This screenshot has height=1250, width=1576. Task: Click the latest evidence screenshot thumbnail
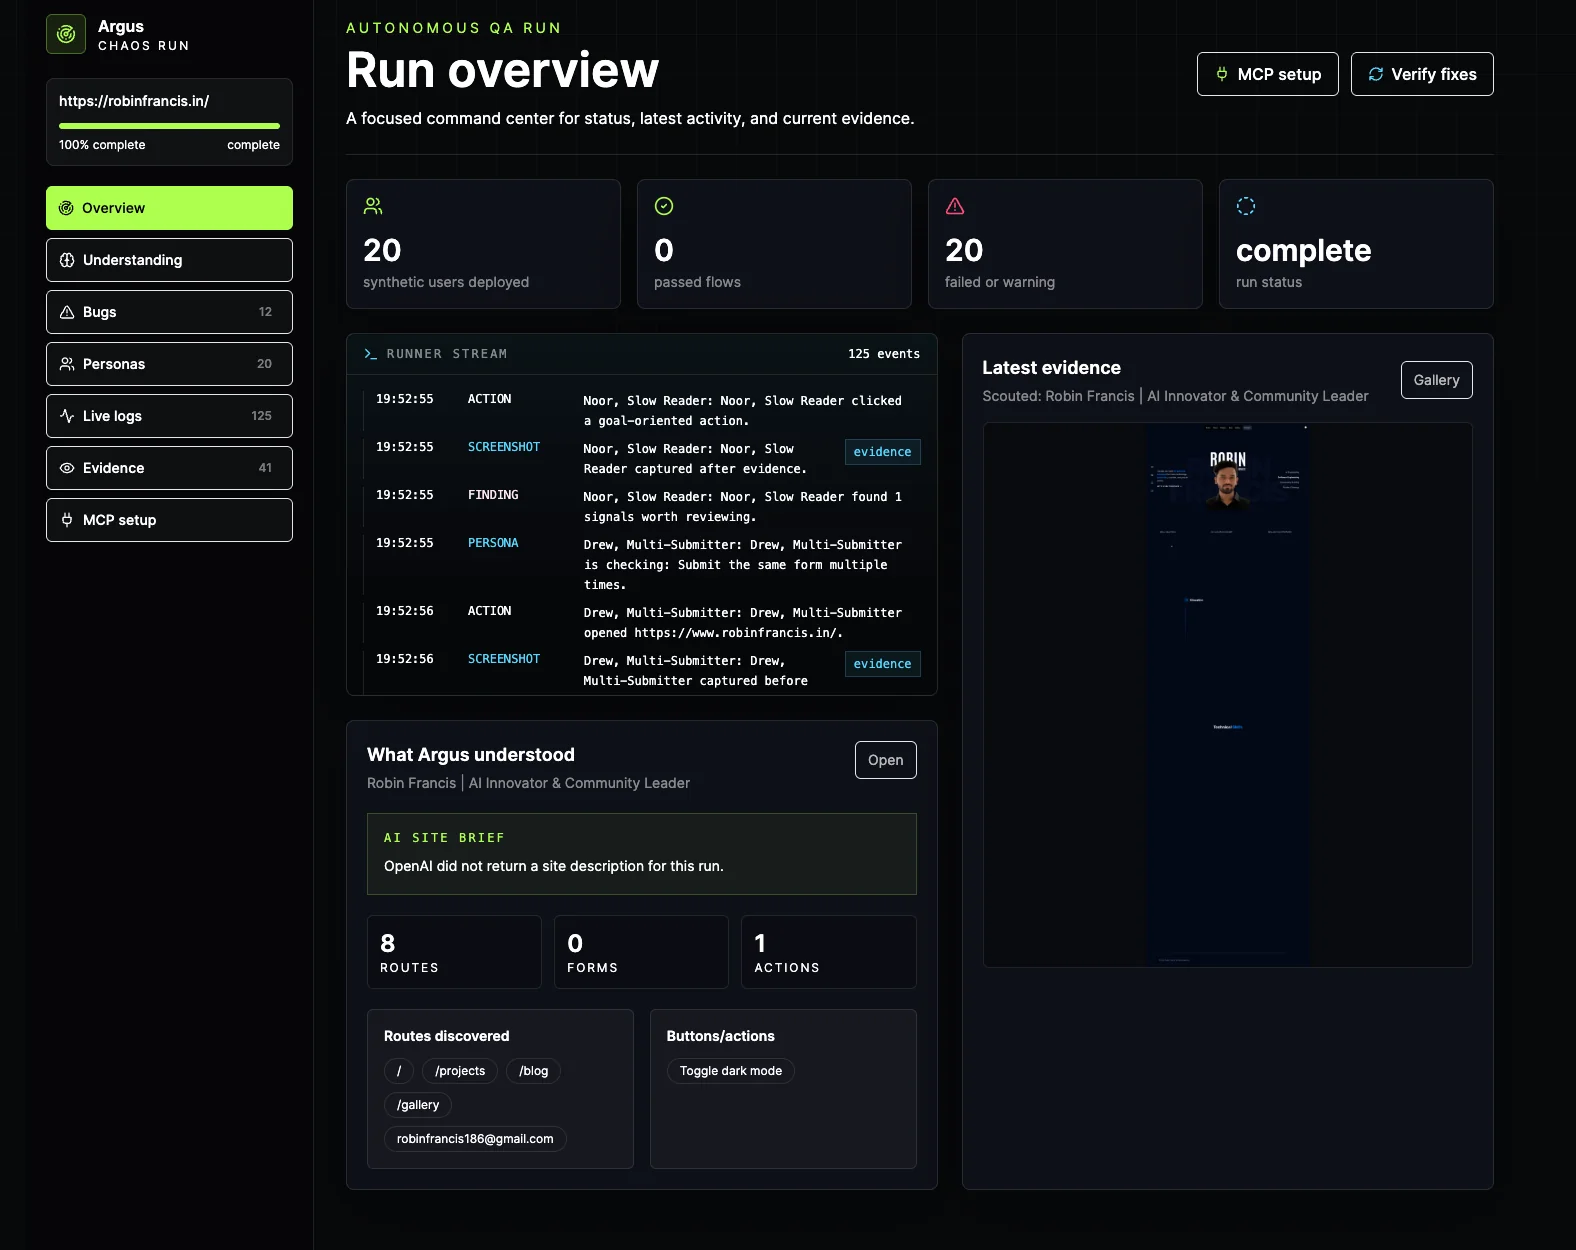tap(1227, 695)
